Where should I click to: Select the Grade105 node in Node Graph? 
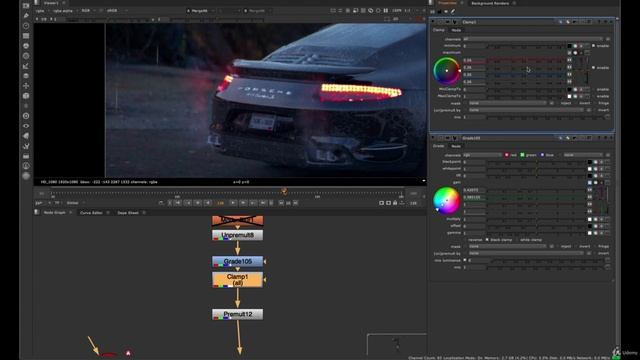(238, 262)
